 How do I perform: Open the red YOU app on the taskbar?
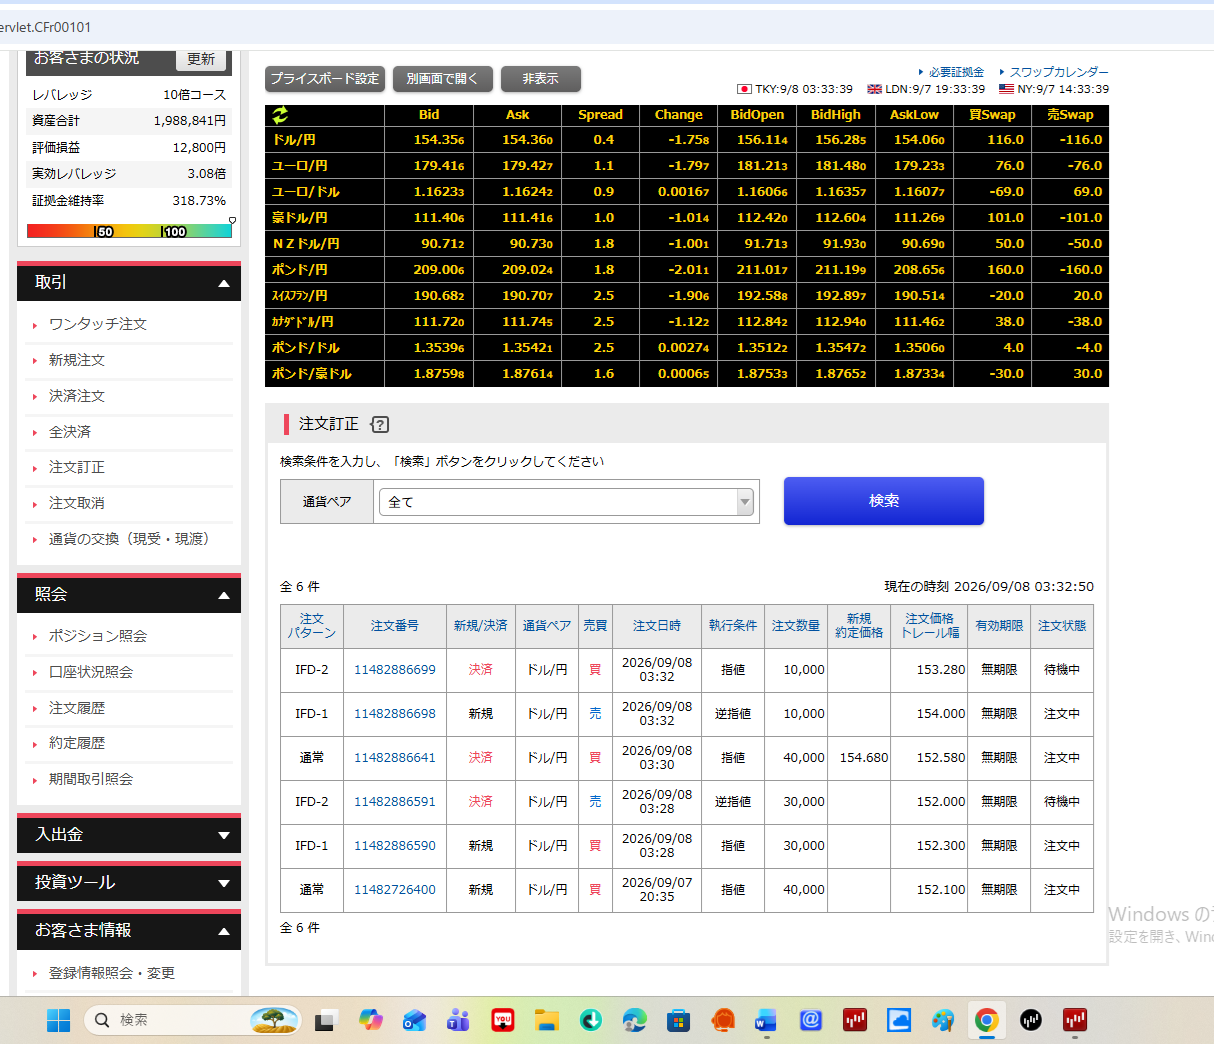(x=503, y=1020)
